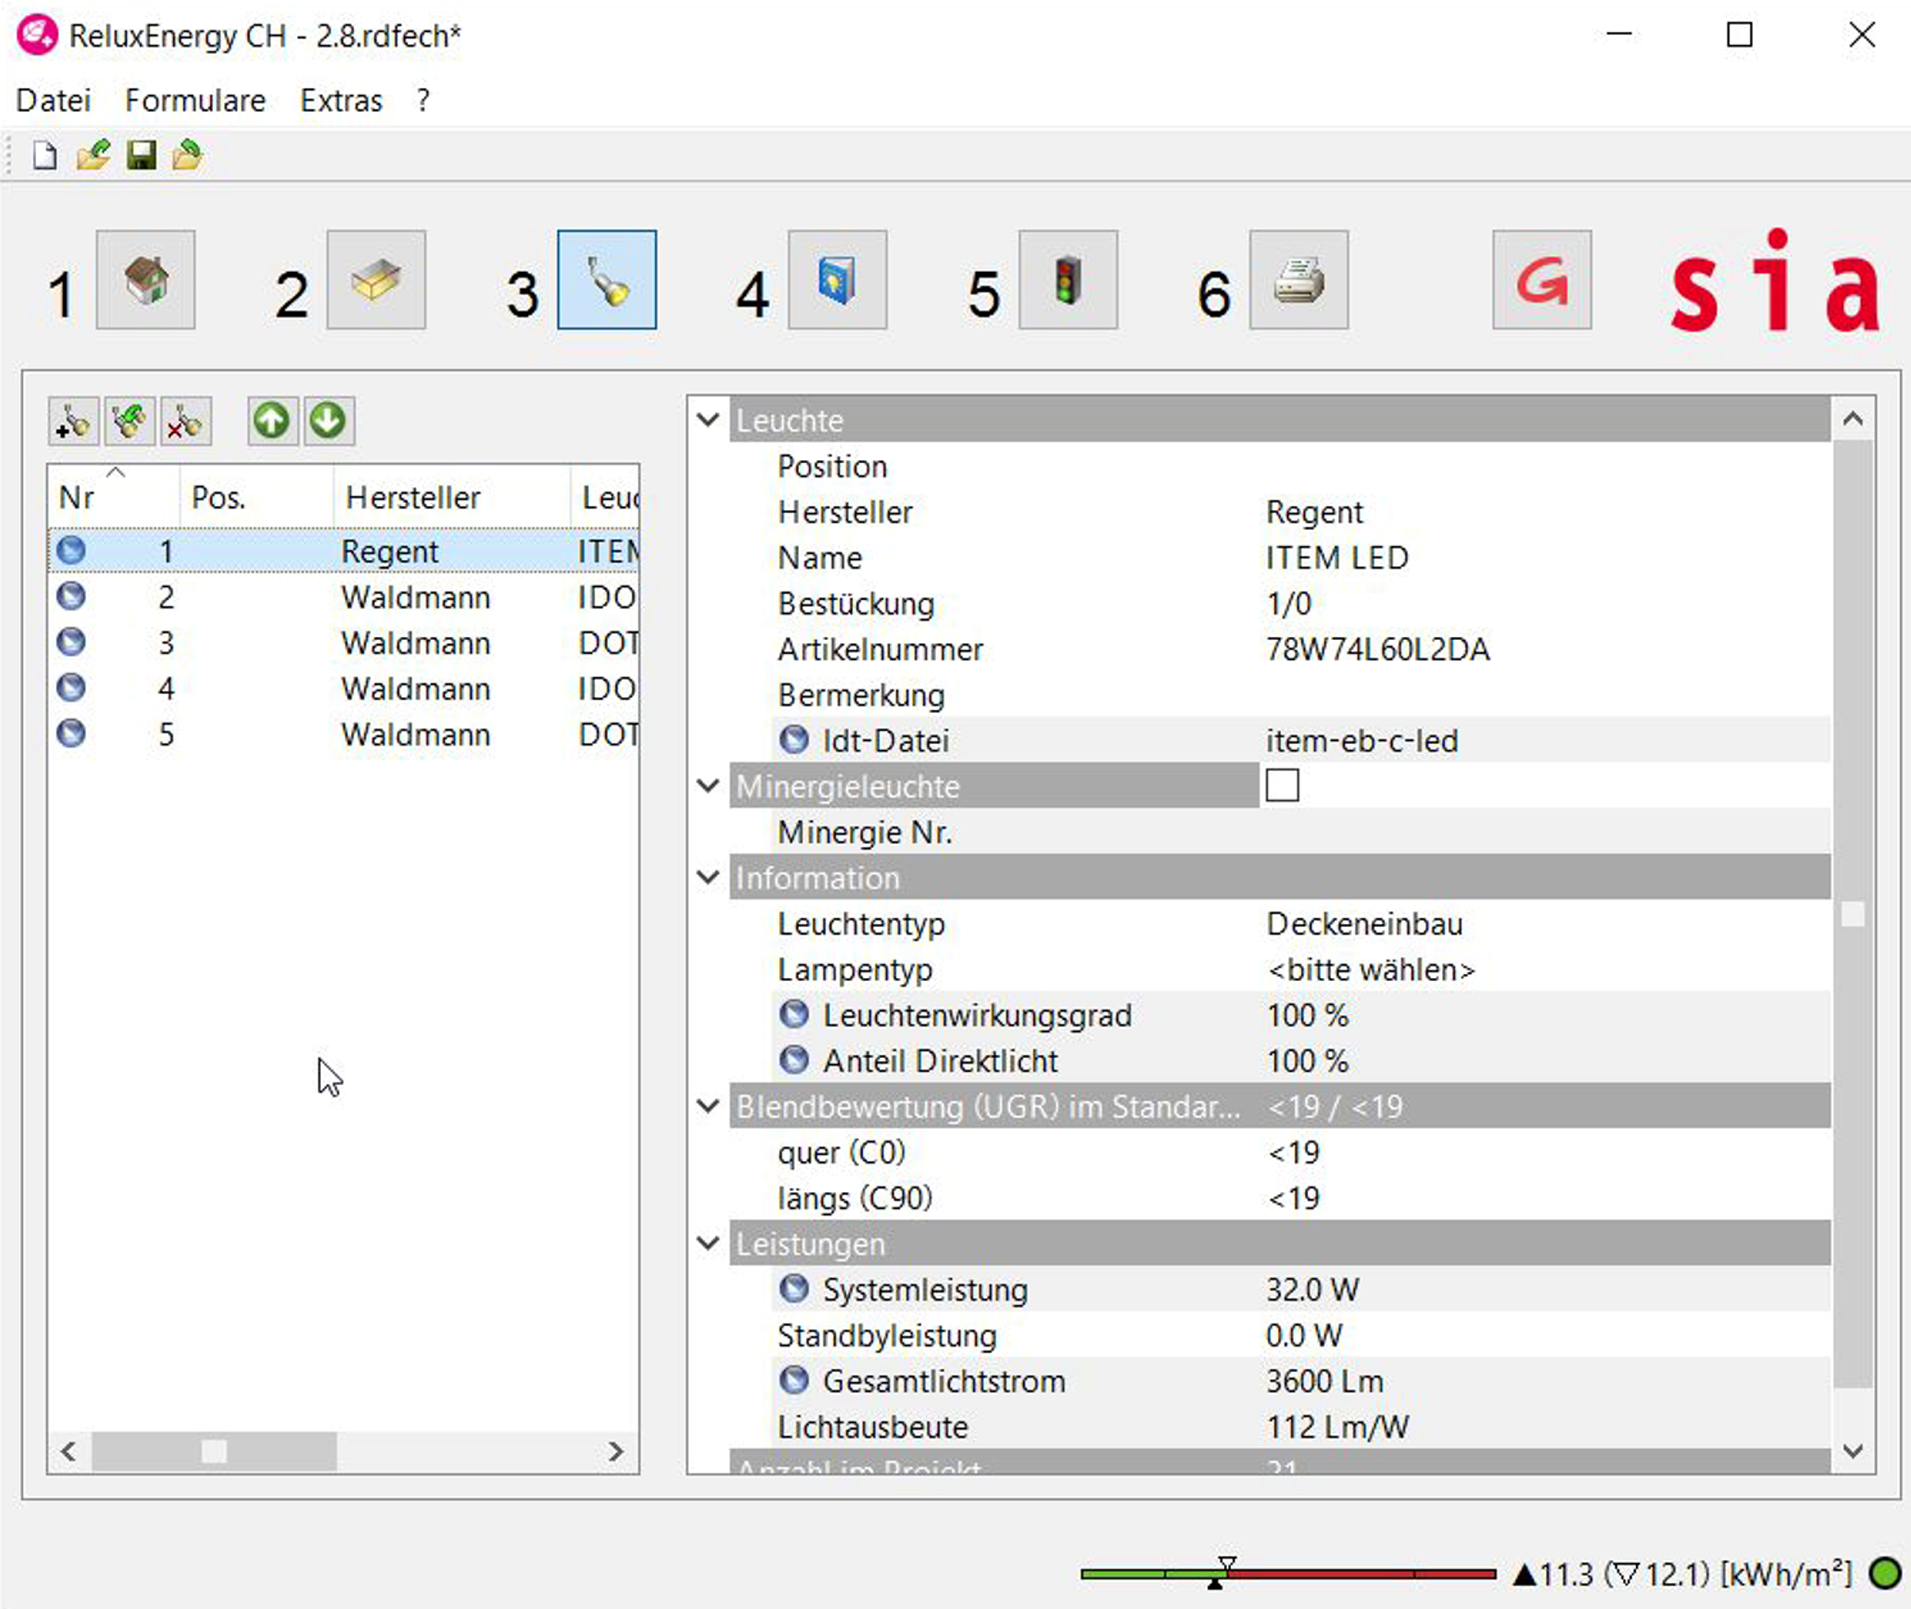Viewport: 1911px width, 1609px height.
Task: Click the globe icon beside Gesamtlichtstrom
Action: 794,1381
